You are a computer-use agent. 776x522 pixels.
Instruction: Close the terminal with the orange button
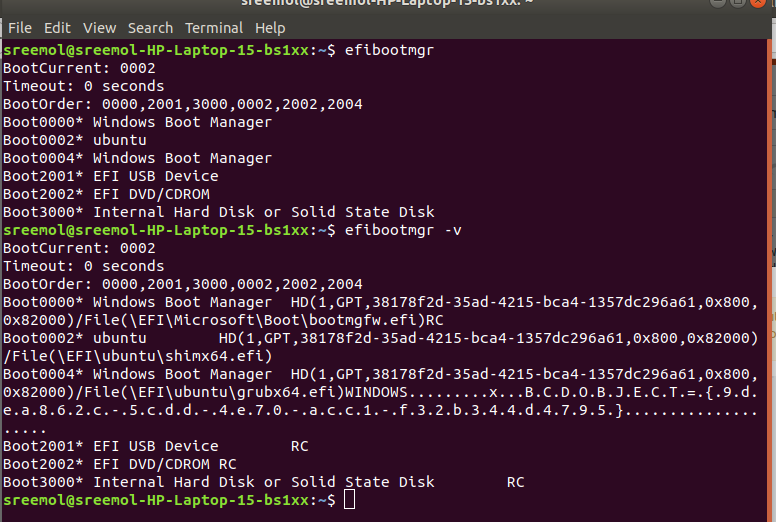pos(758,2)
